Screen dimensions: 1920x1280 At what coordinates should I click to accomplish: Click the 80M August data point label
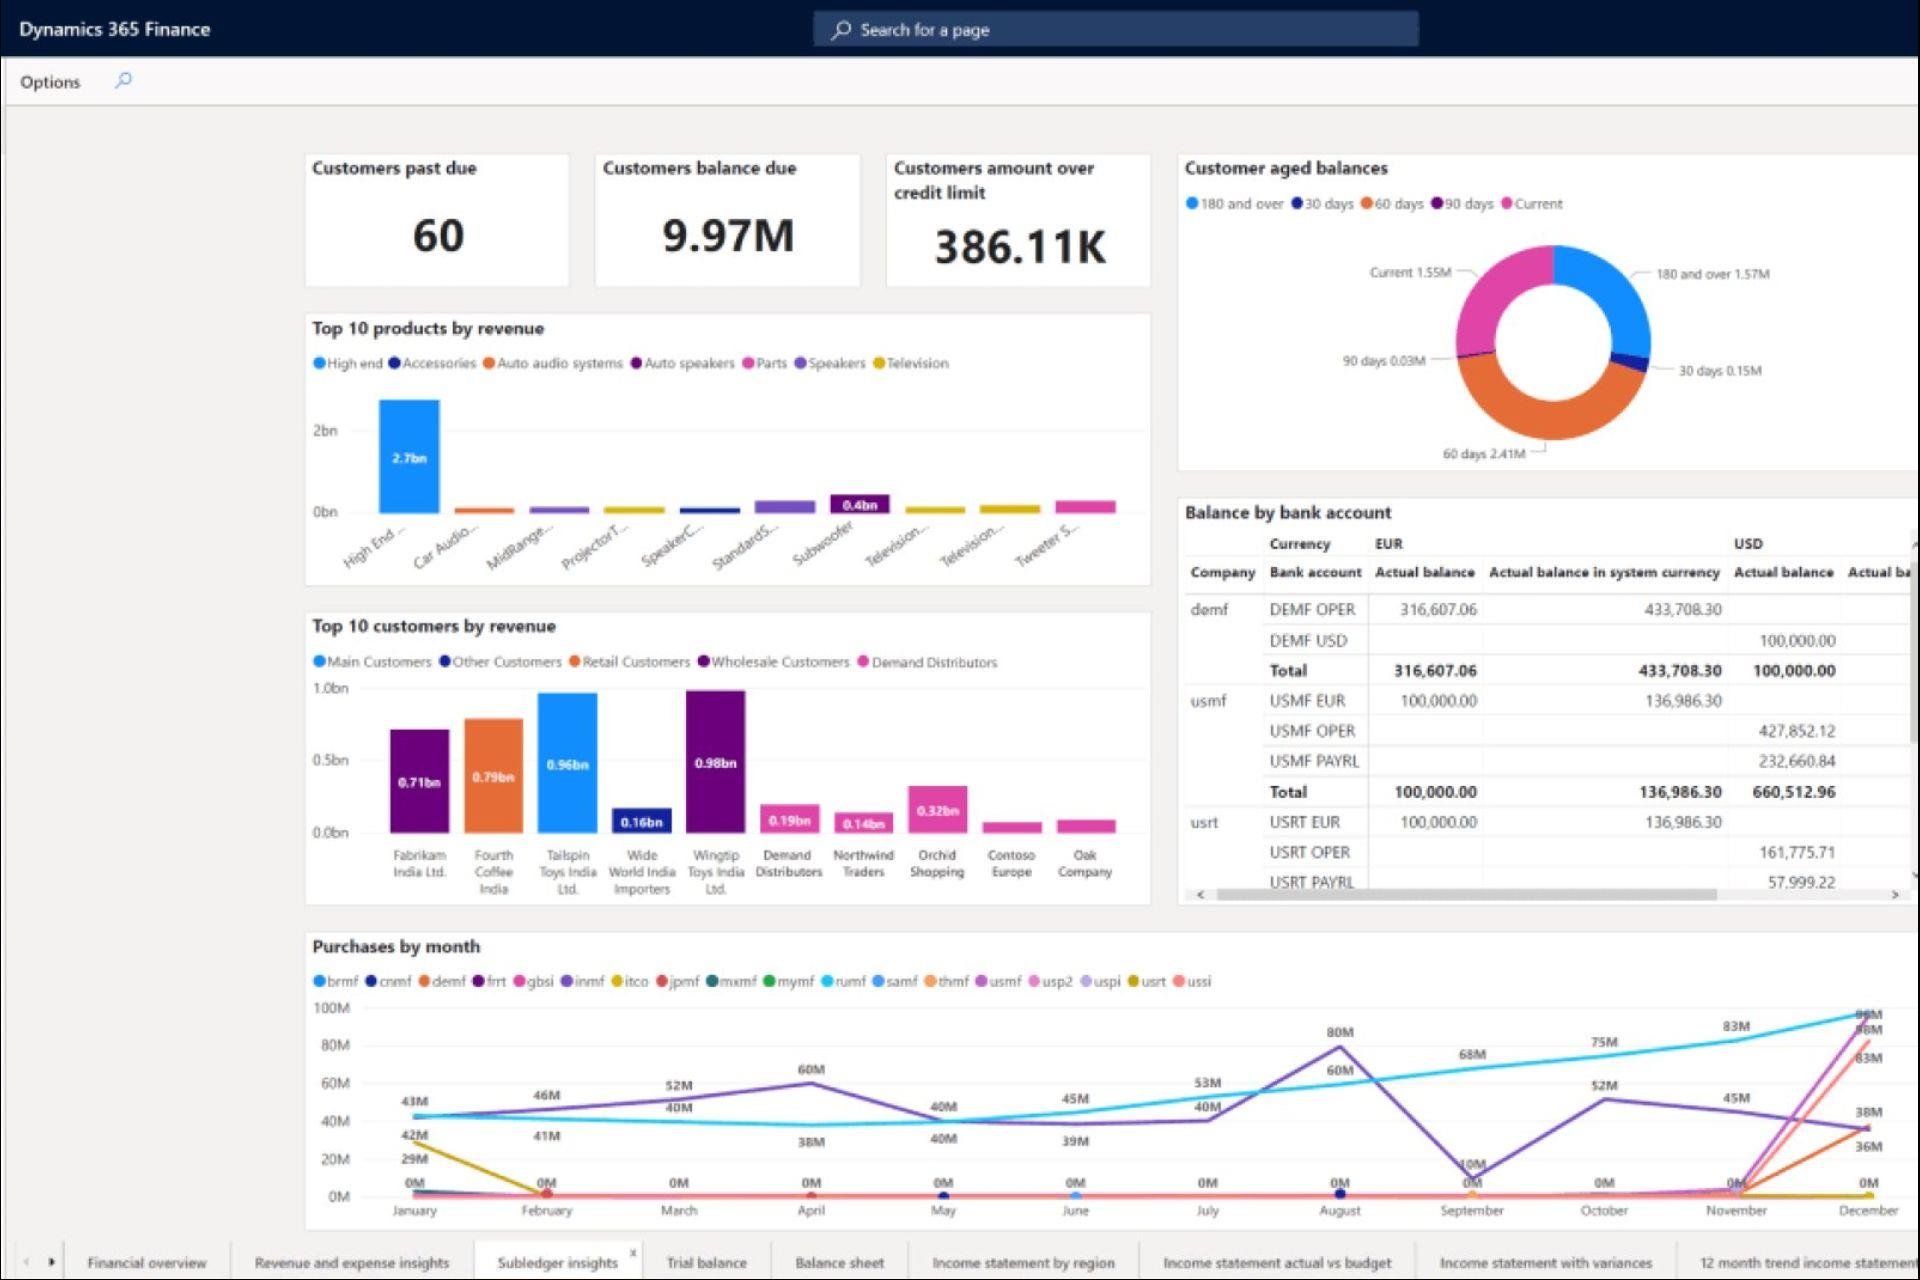[1340, 1032]
